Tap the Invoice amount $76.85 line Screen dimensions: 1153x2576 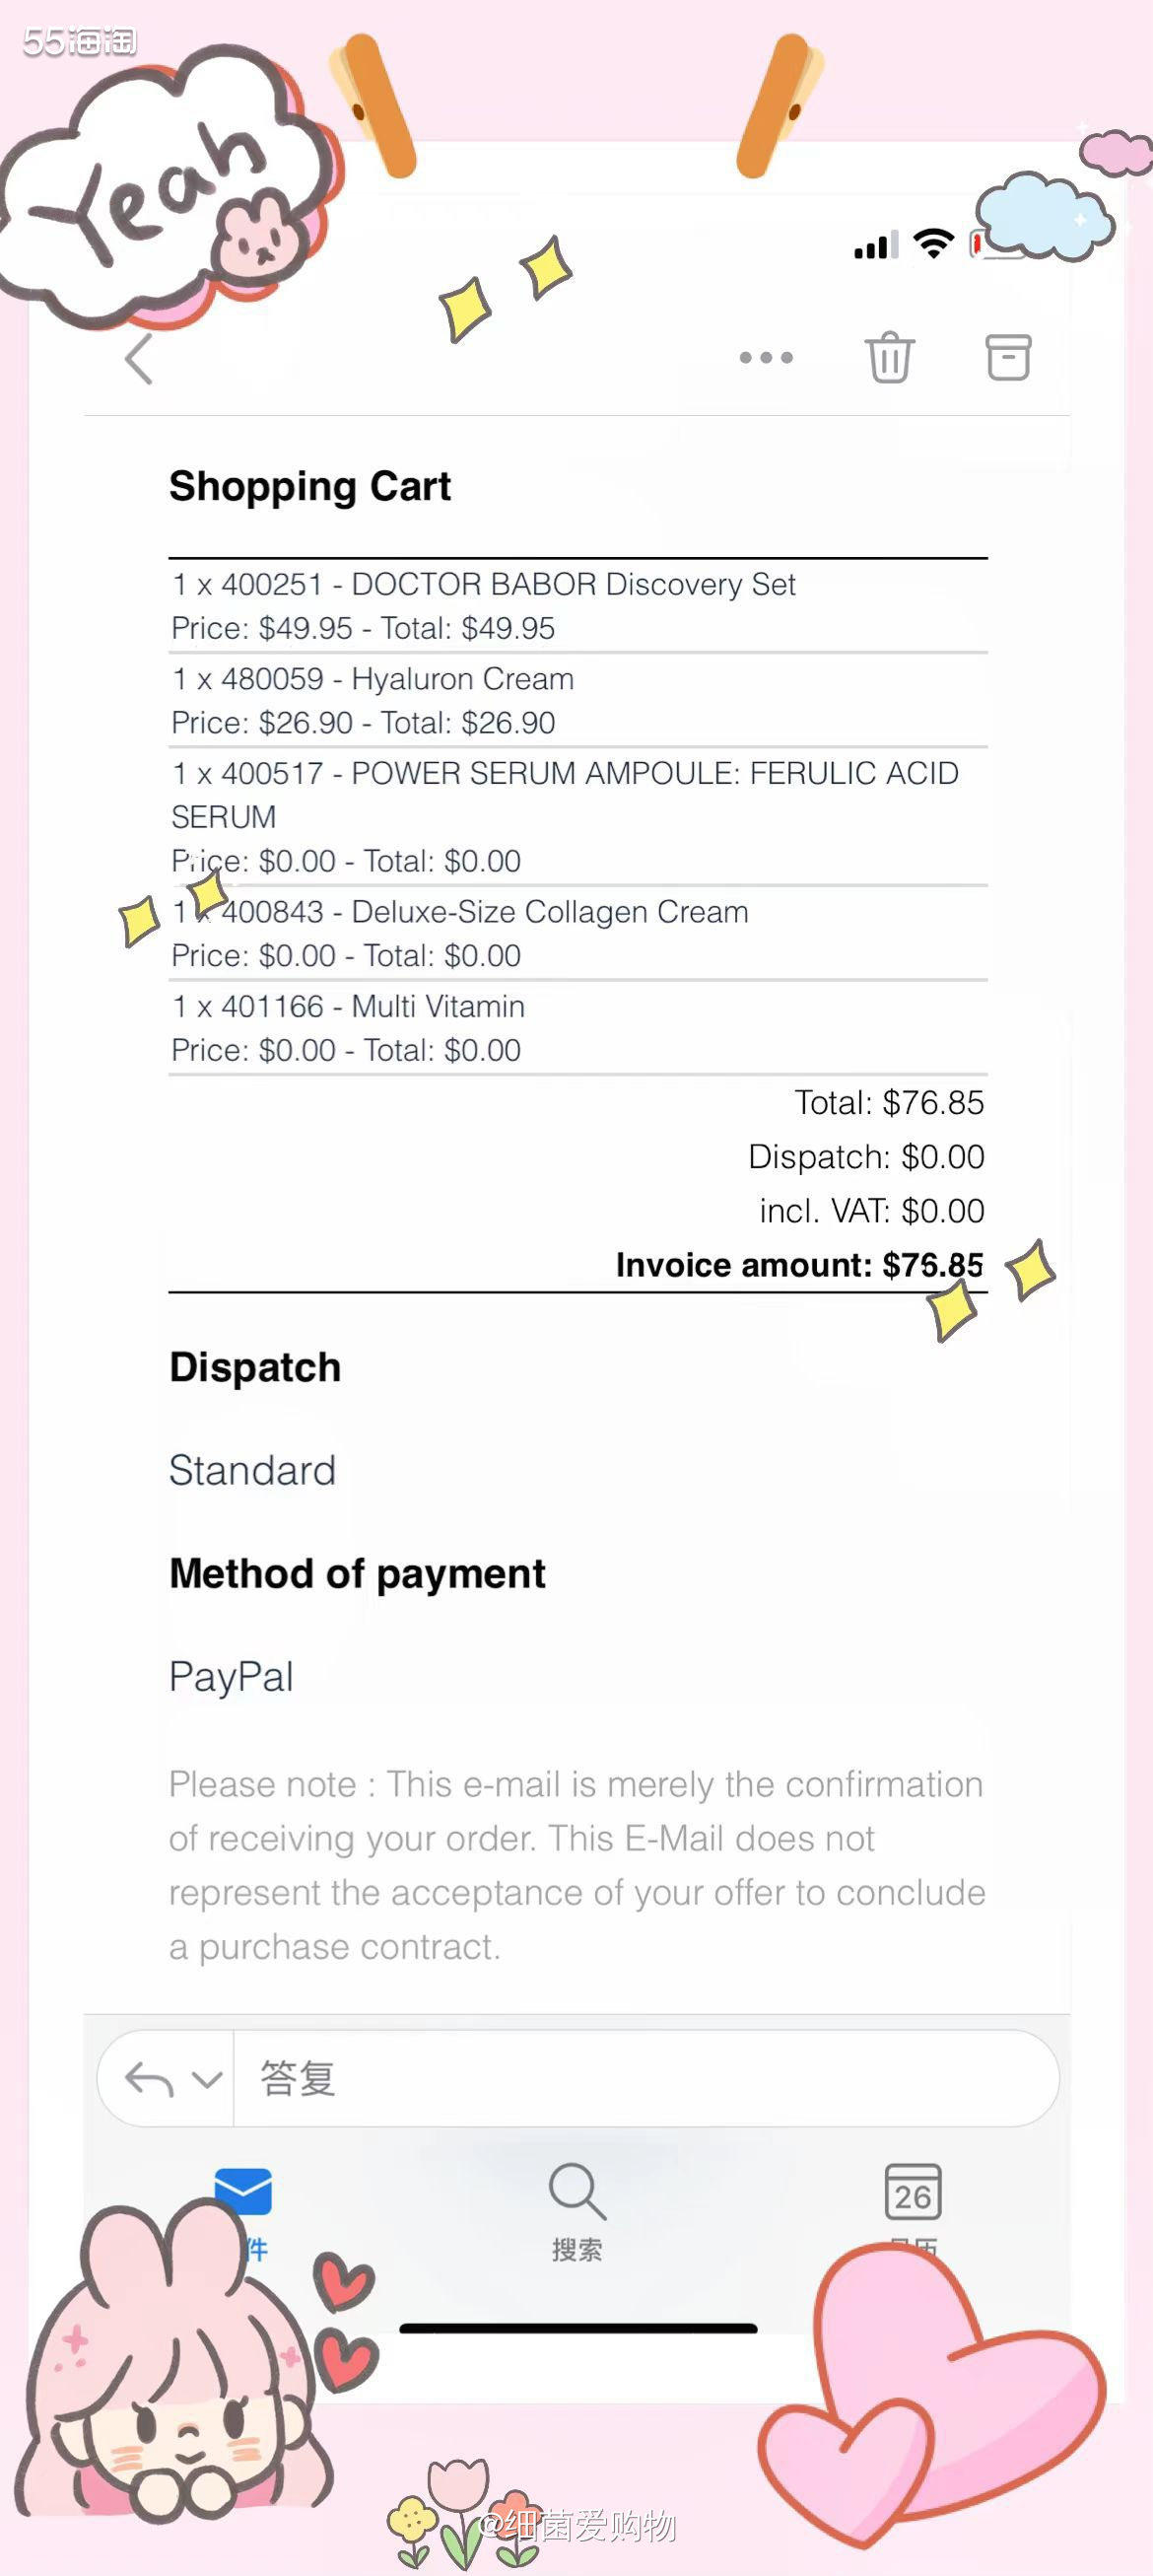799,1265
